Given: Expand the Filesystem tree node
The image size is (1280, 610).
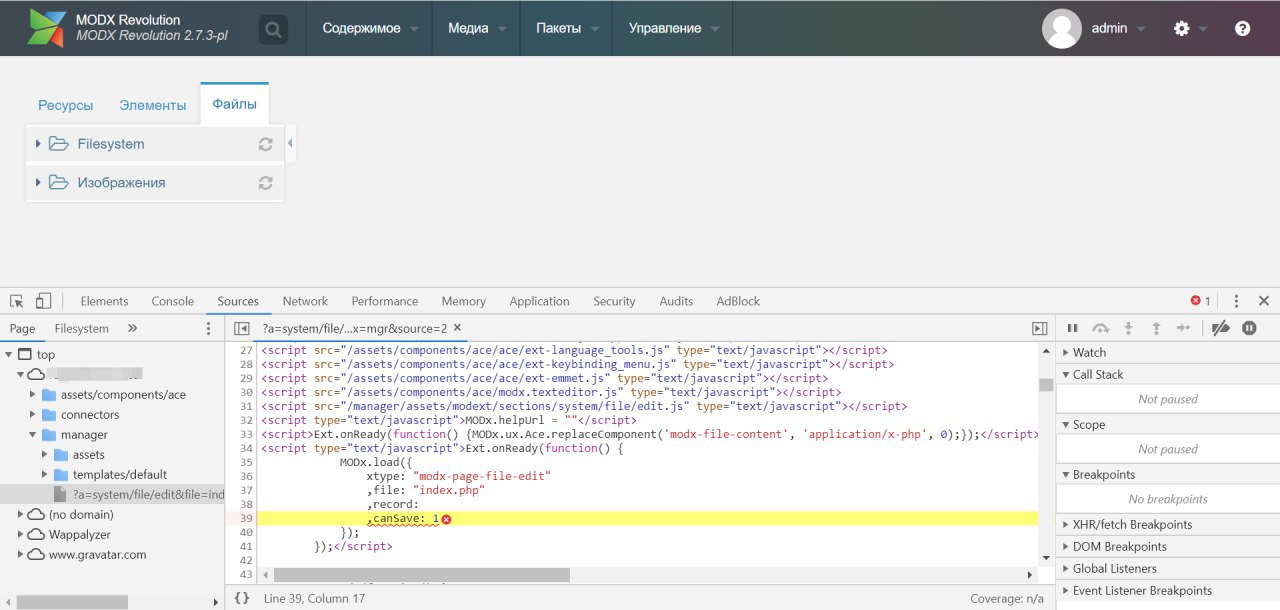Looking at the screenshot, I should click(x=38, y=144).
